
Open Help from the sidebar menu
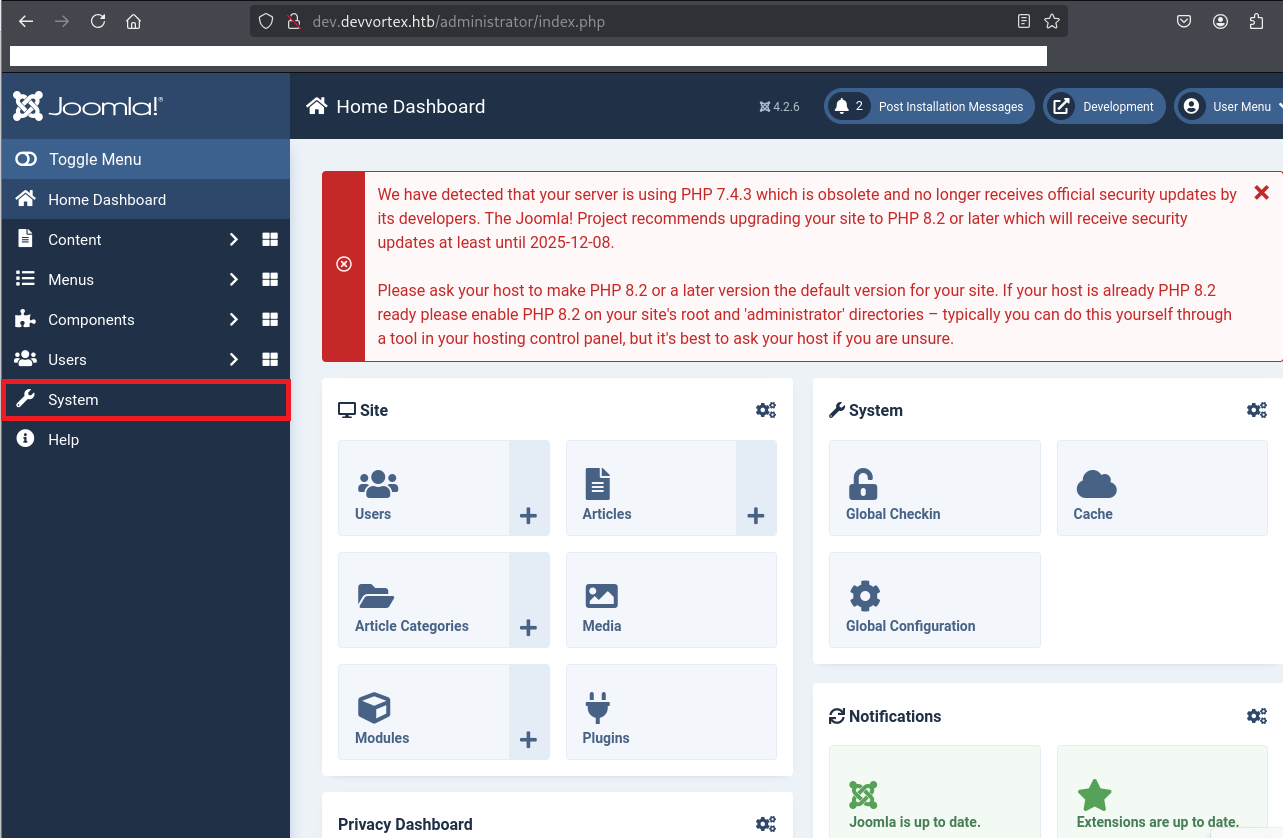[x=63, y=440]
